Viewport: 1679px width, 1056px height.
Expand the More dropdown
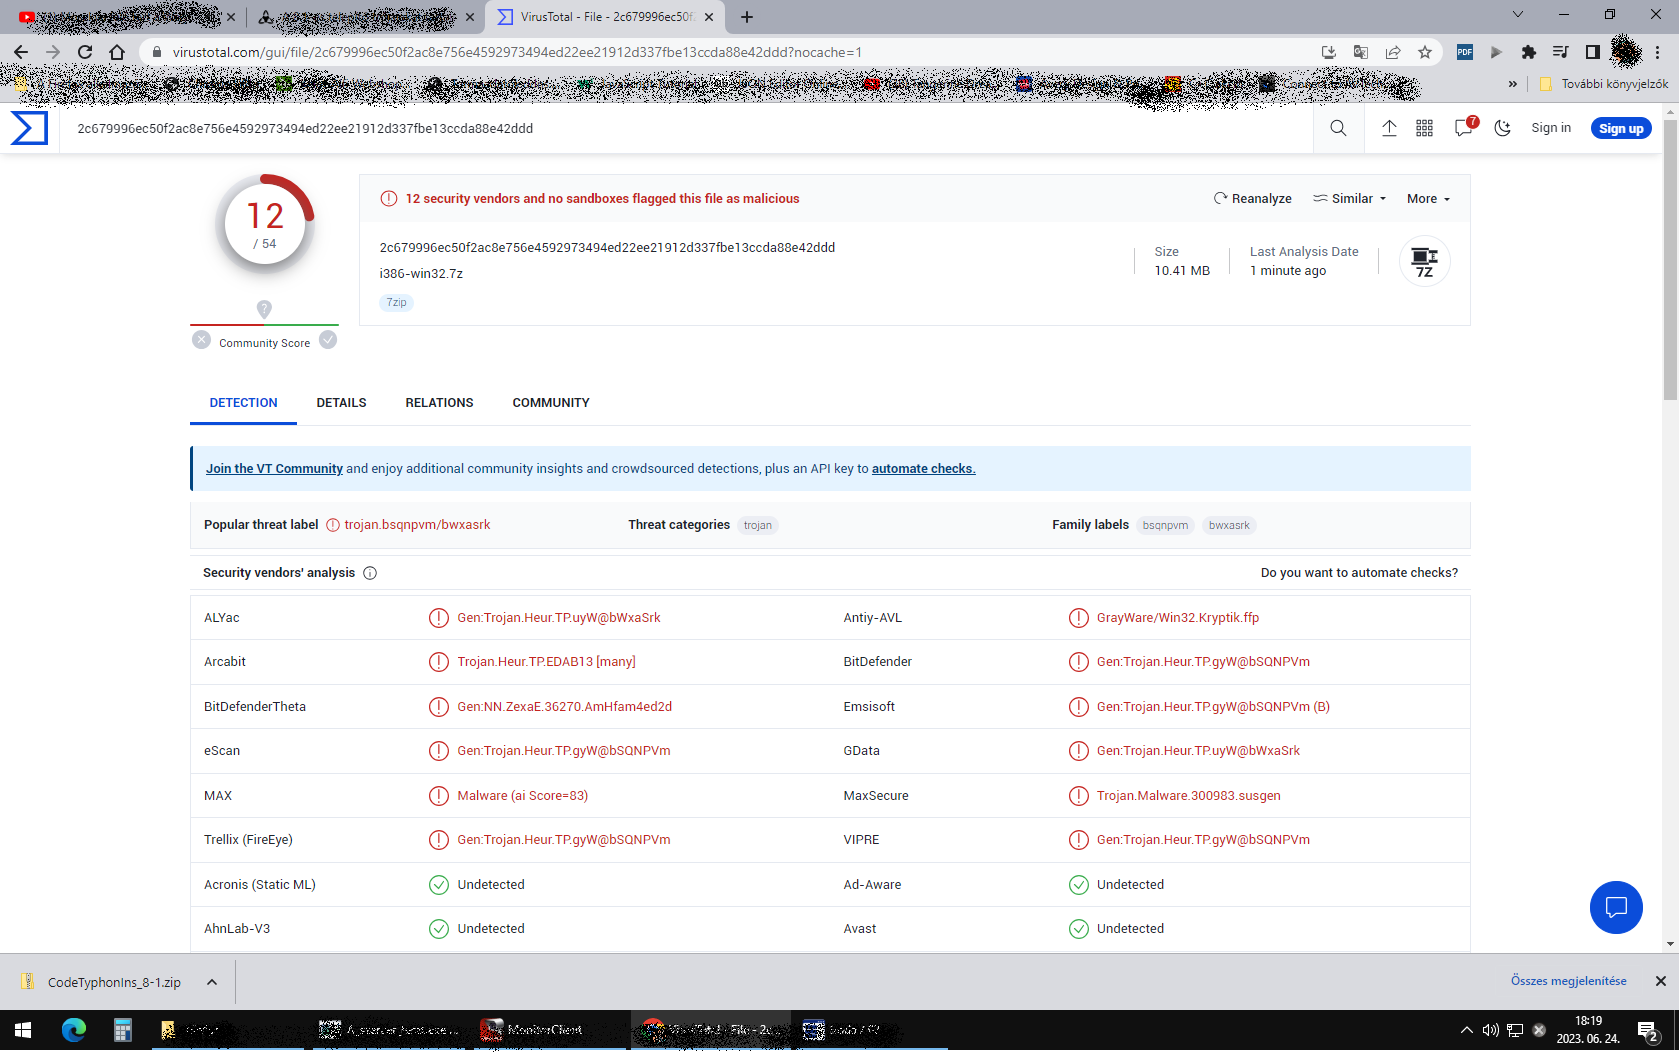pyautogui.click(x=1428, y=199)
